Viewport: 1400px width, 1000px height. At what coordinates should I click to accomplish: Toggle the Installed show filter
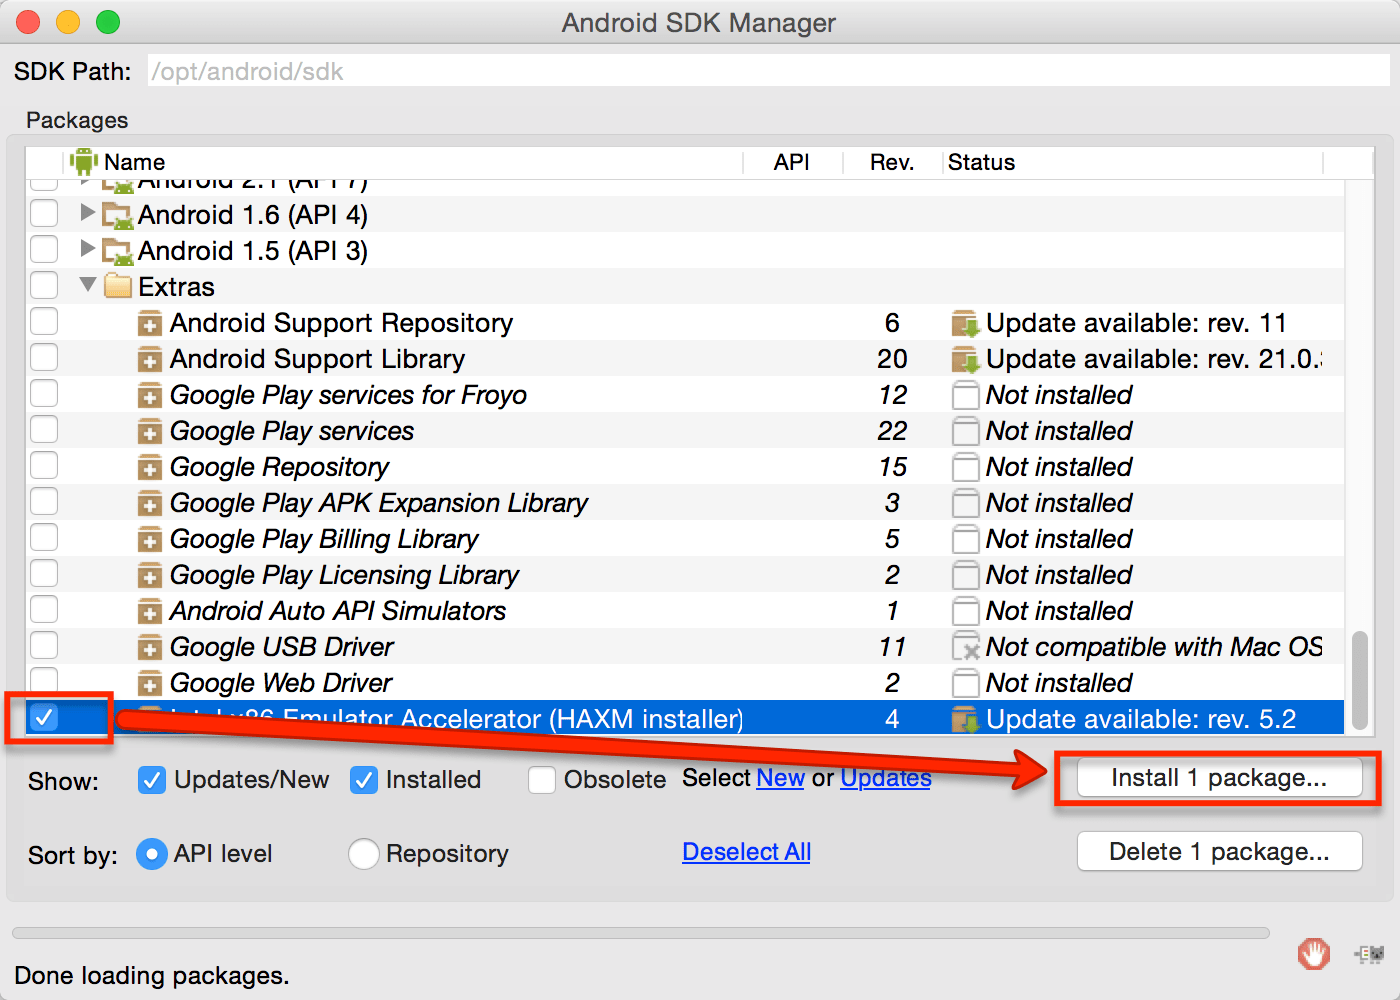pos(364,780)
